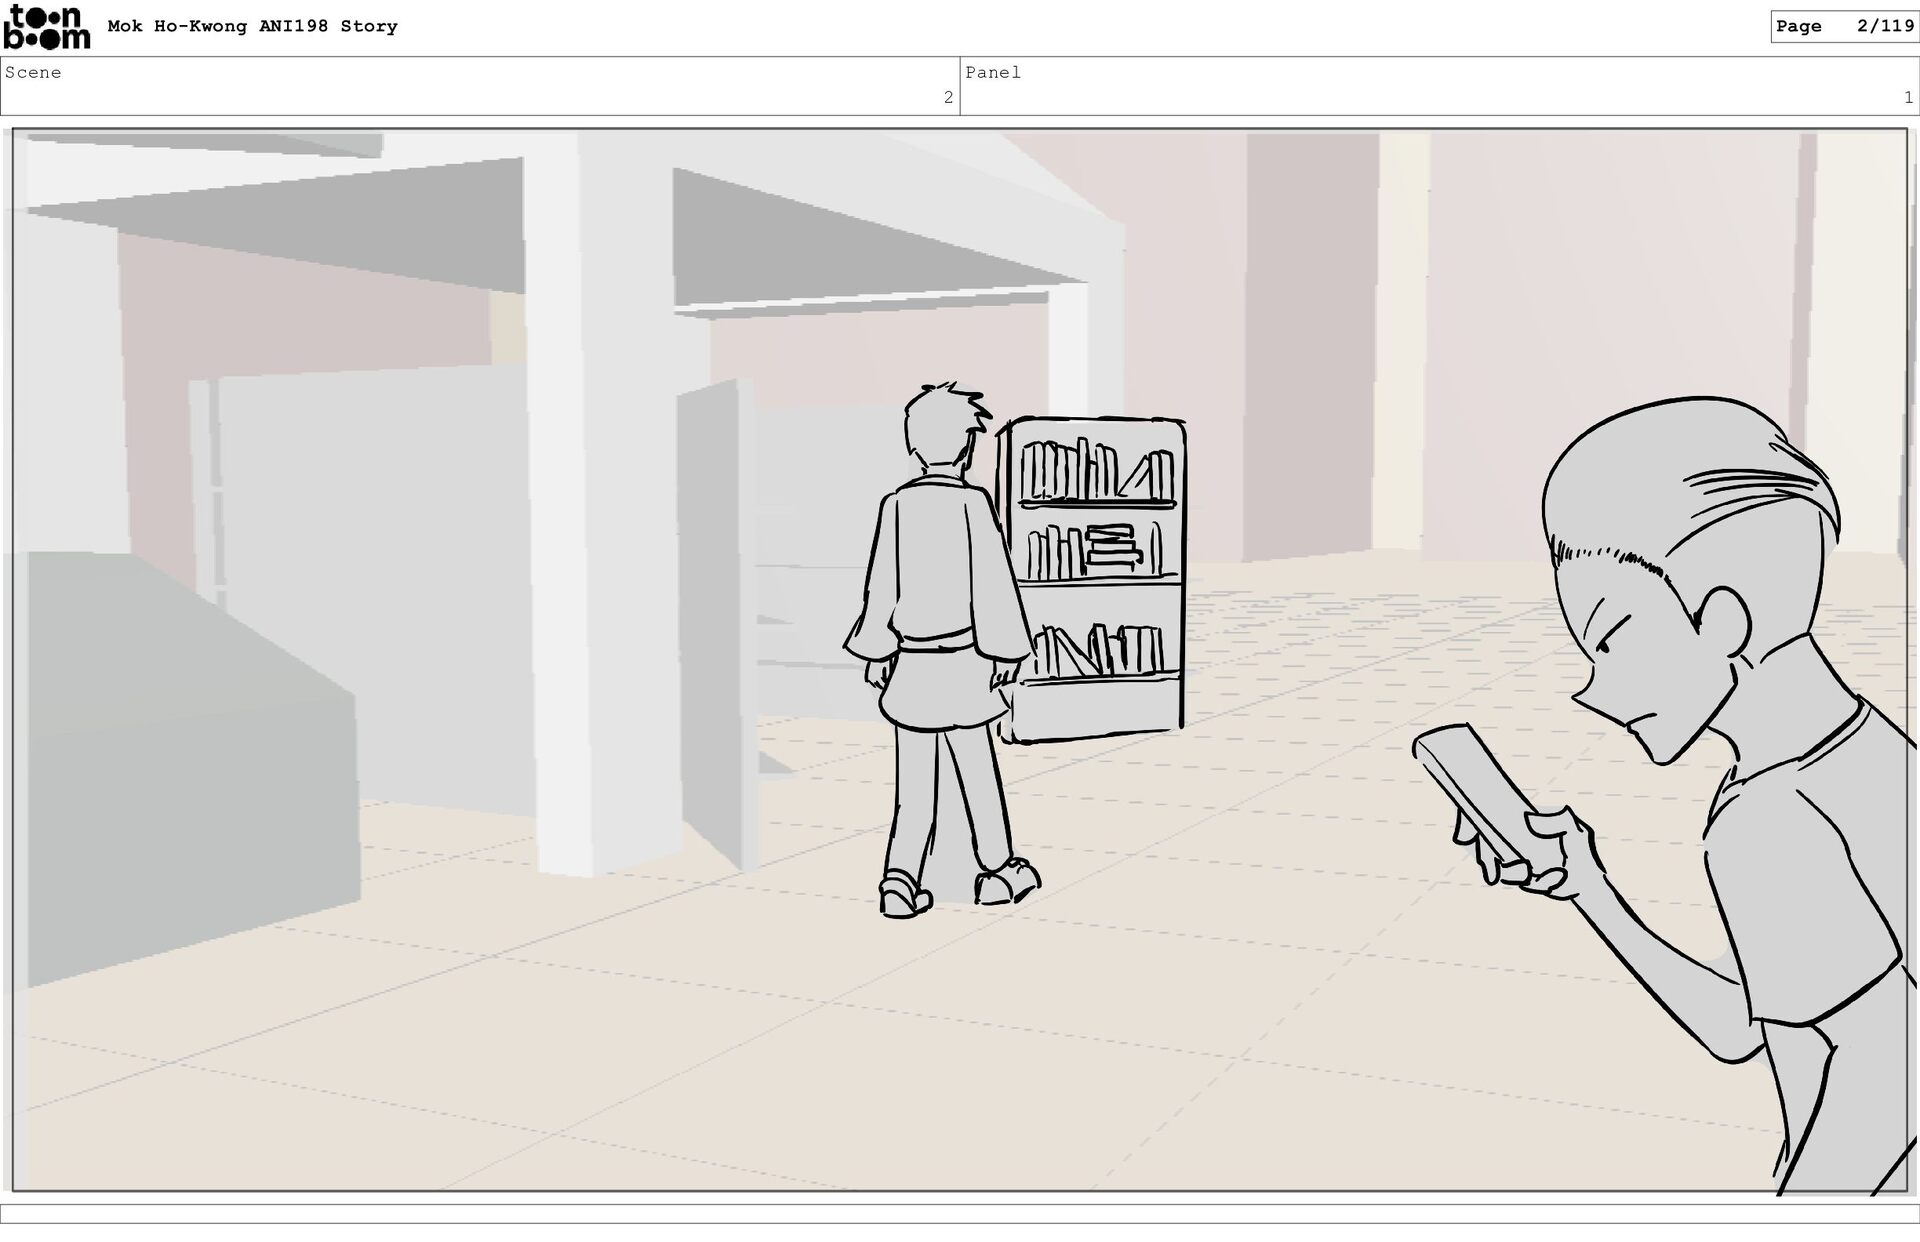Click the Page 2/119 indicator box
Viewport: 1920px width, 1242px height.
[x=1843, y=26]
